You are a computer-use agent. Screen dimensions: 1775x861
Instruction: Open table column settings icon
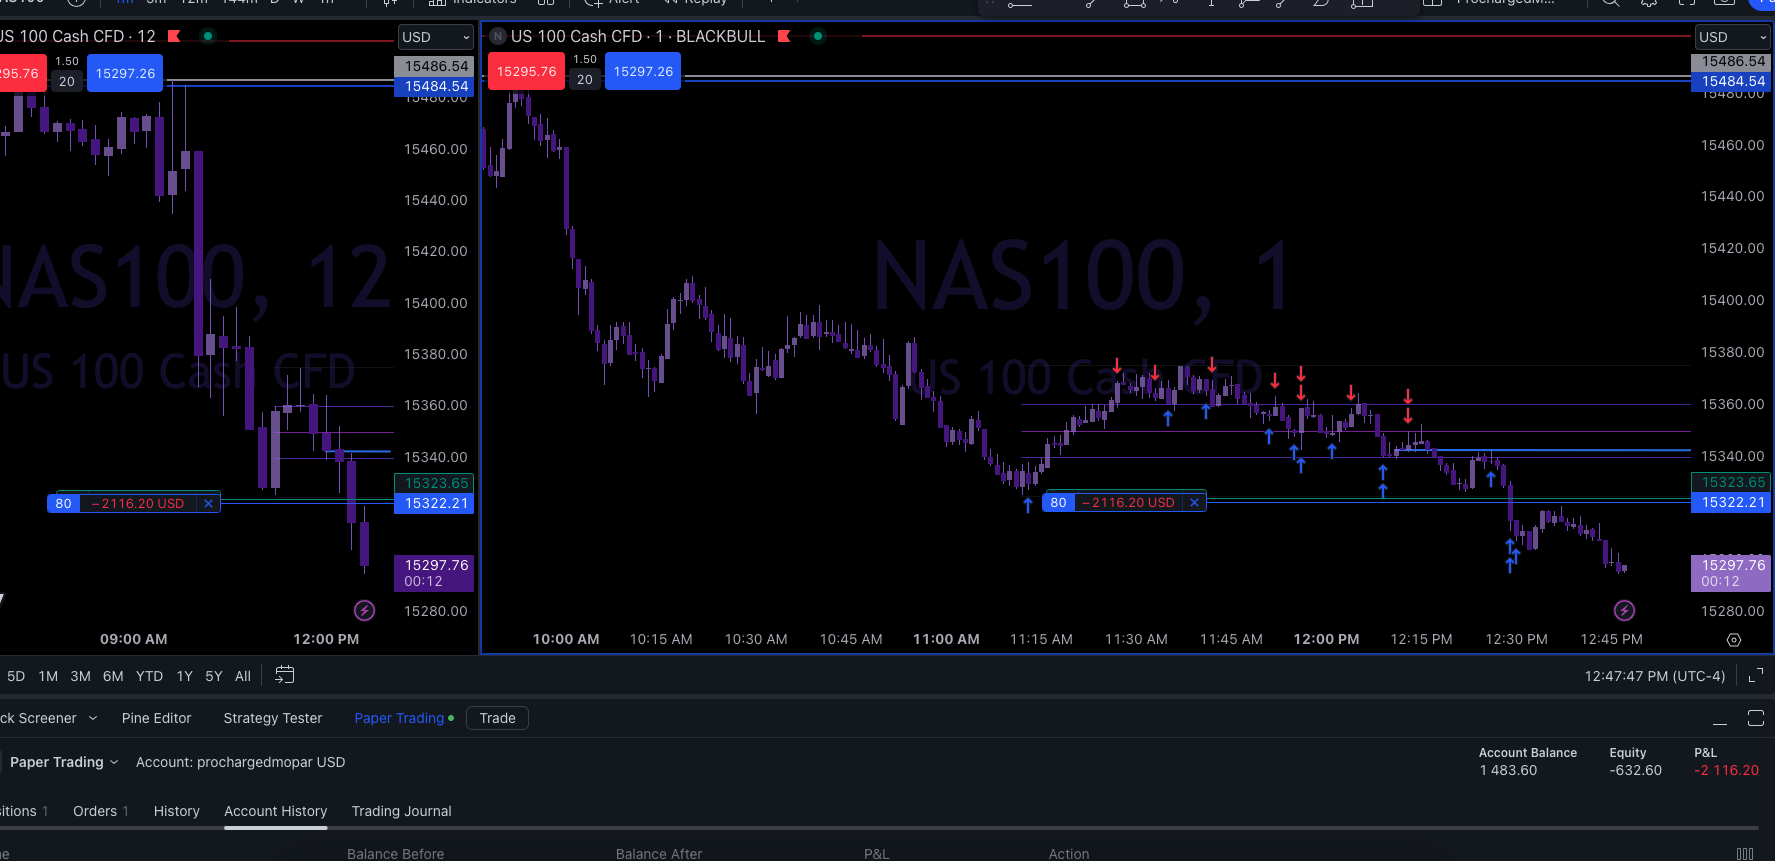[x=1745, y=854]
